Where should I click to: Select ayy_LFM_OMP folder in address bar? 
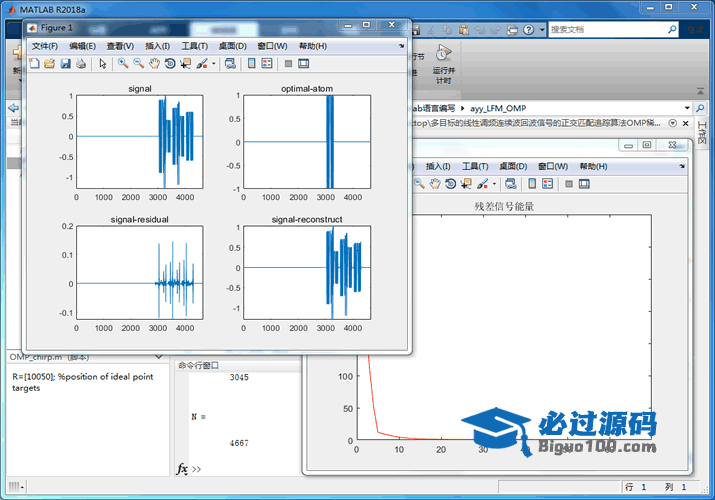coord(498,108)
